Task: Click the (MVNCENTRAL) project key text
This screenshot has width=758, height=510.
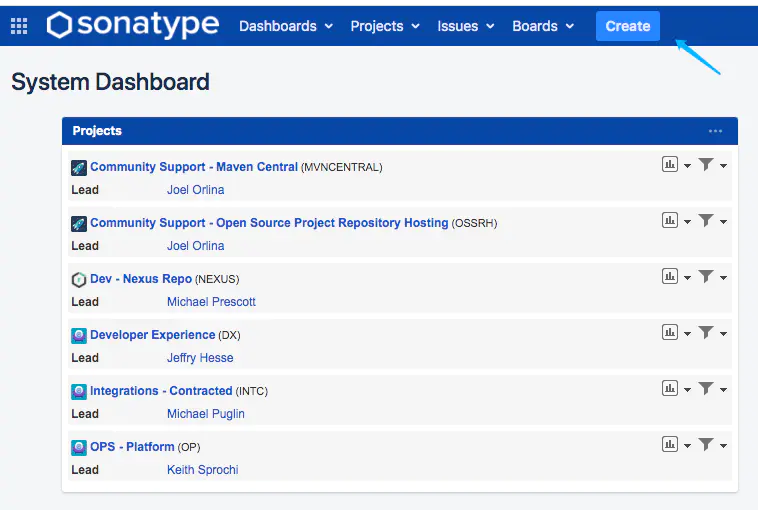Action: click(341, 167)
